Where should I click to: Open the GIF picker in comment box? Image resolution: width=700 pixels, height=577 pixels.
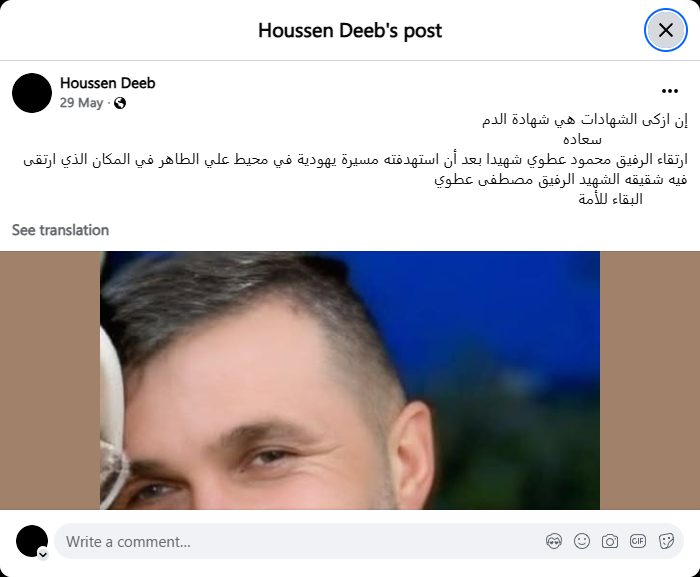(638, 541)
